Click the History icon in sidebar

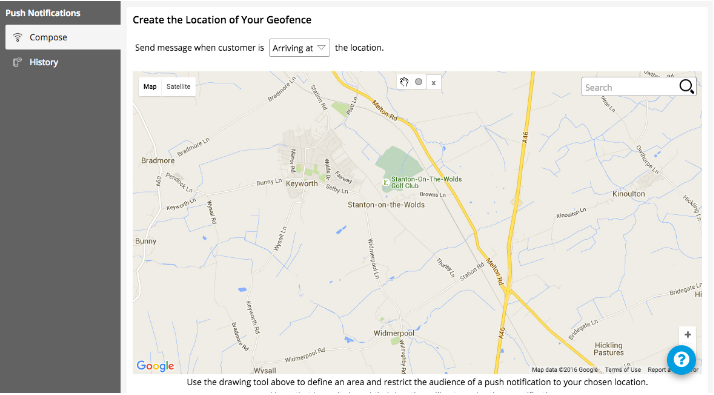(x=17, y=62)
